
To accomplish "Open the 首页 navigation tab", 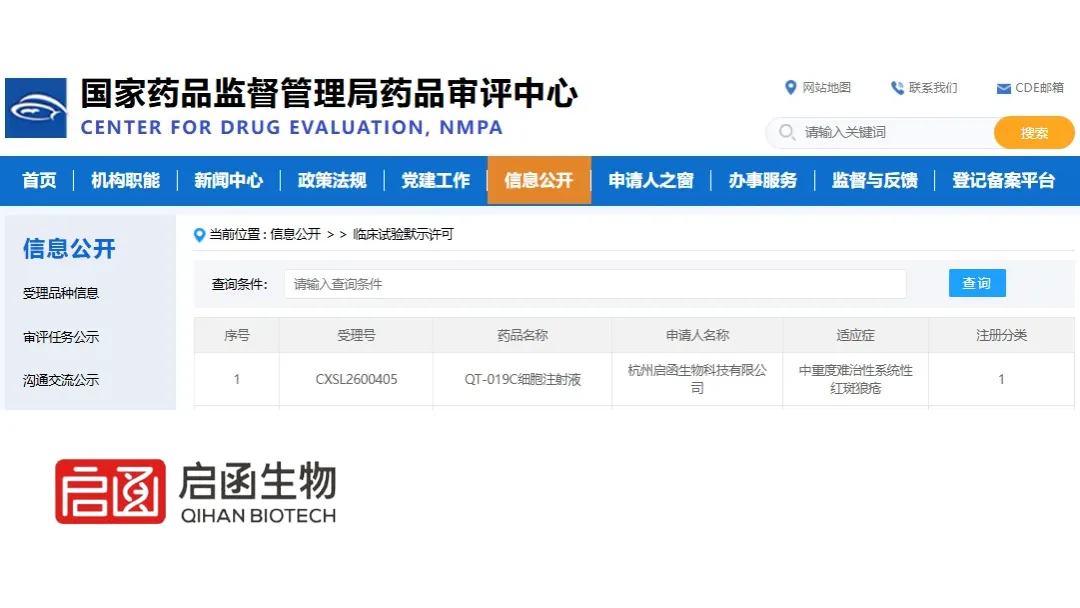I will coord(39,180).
